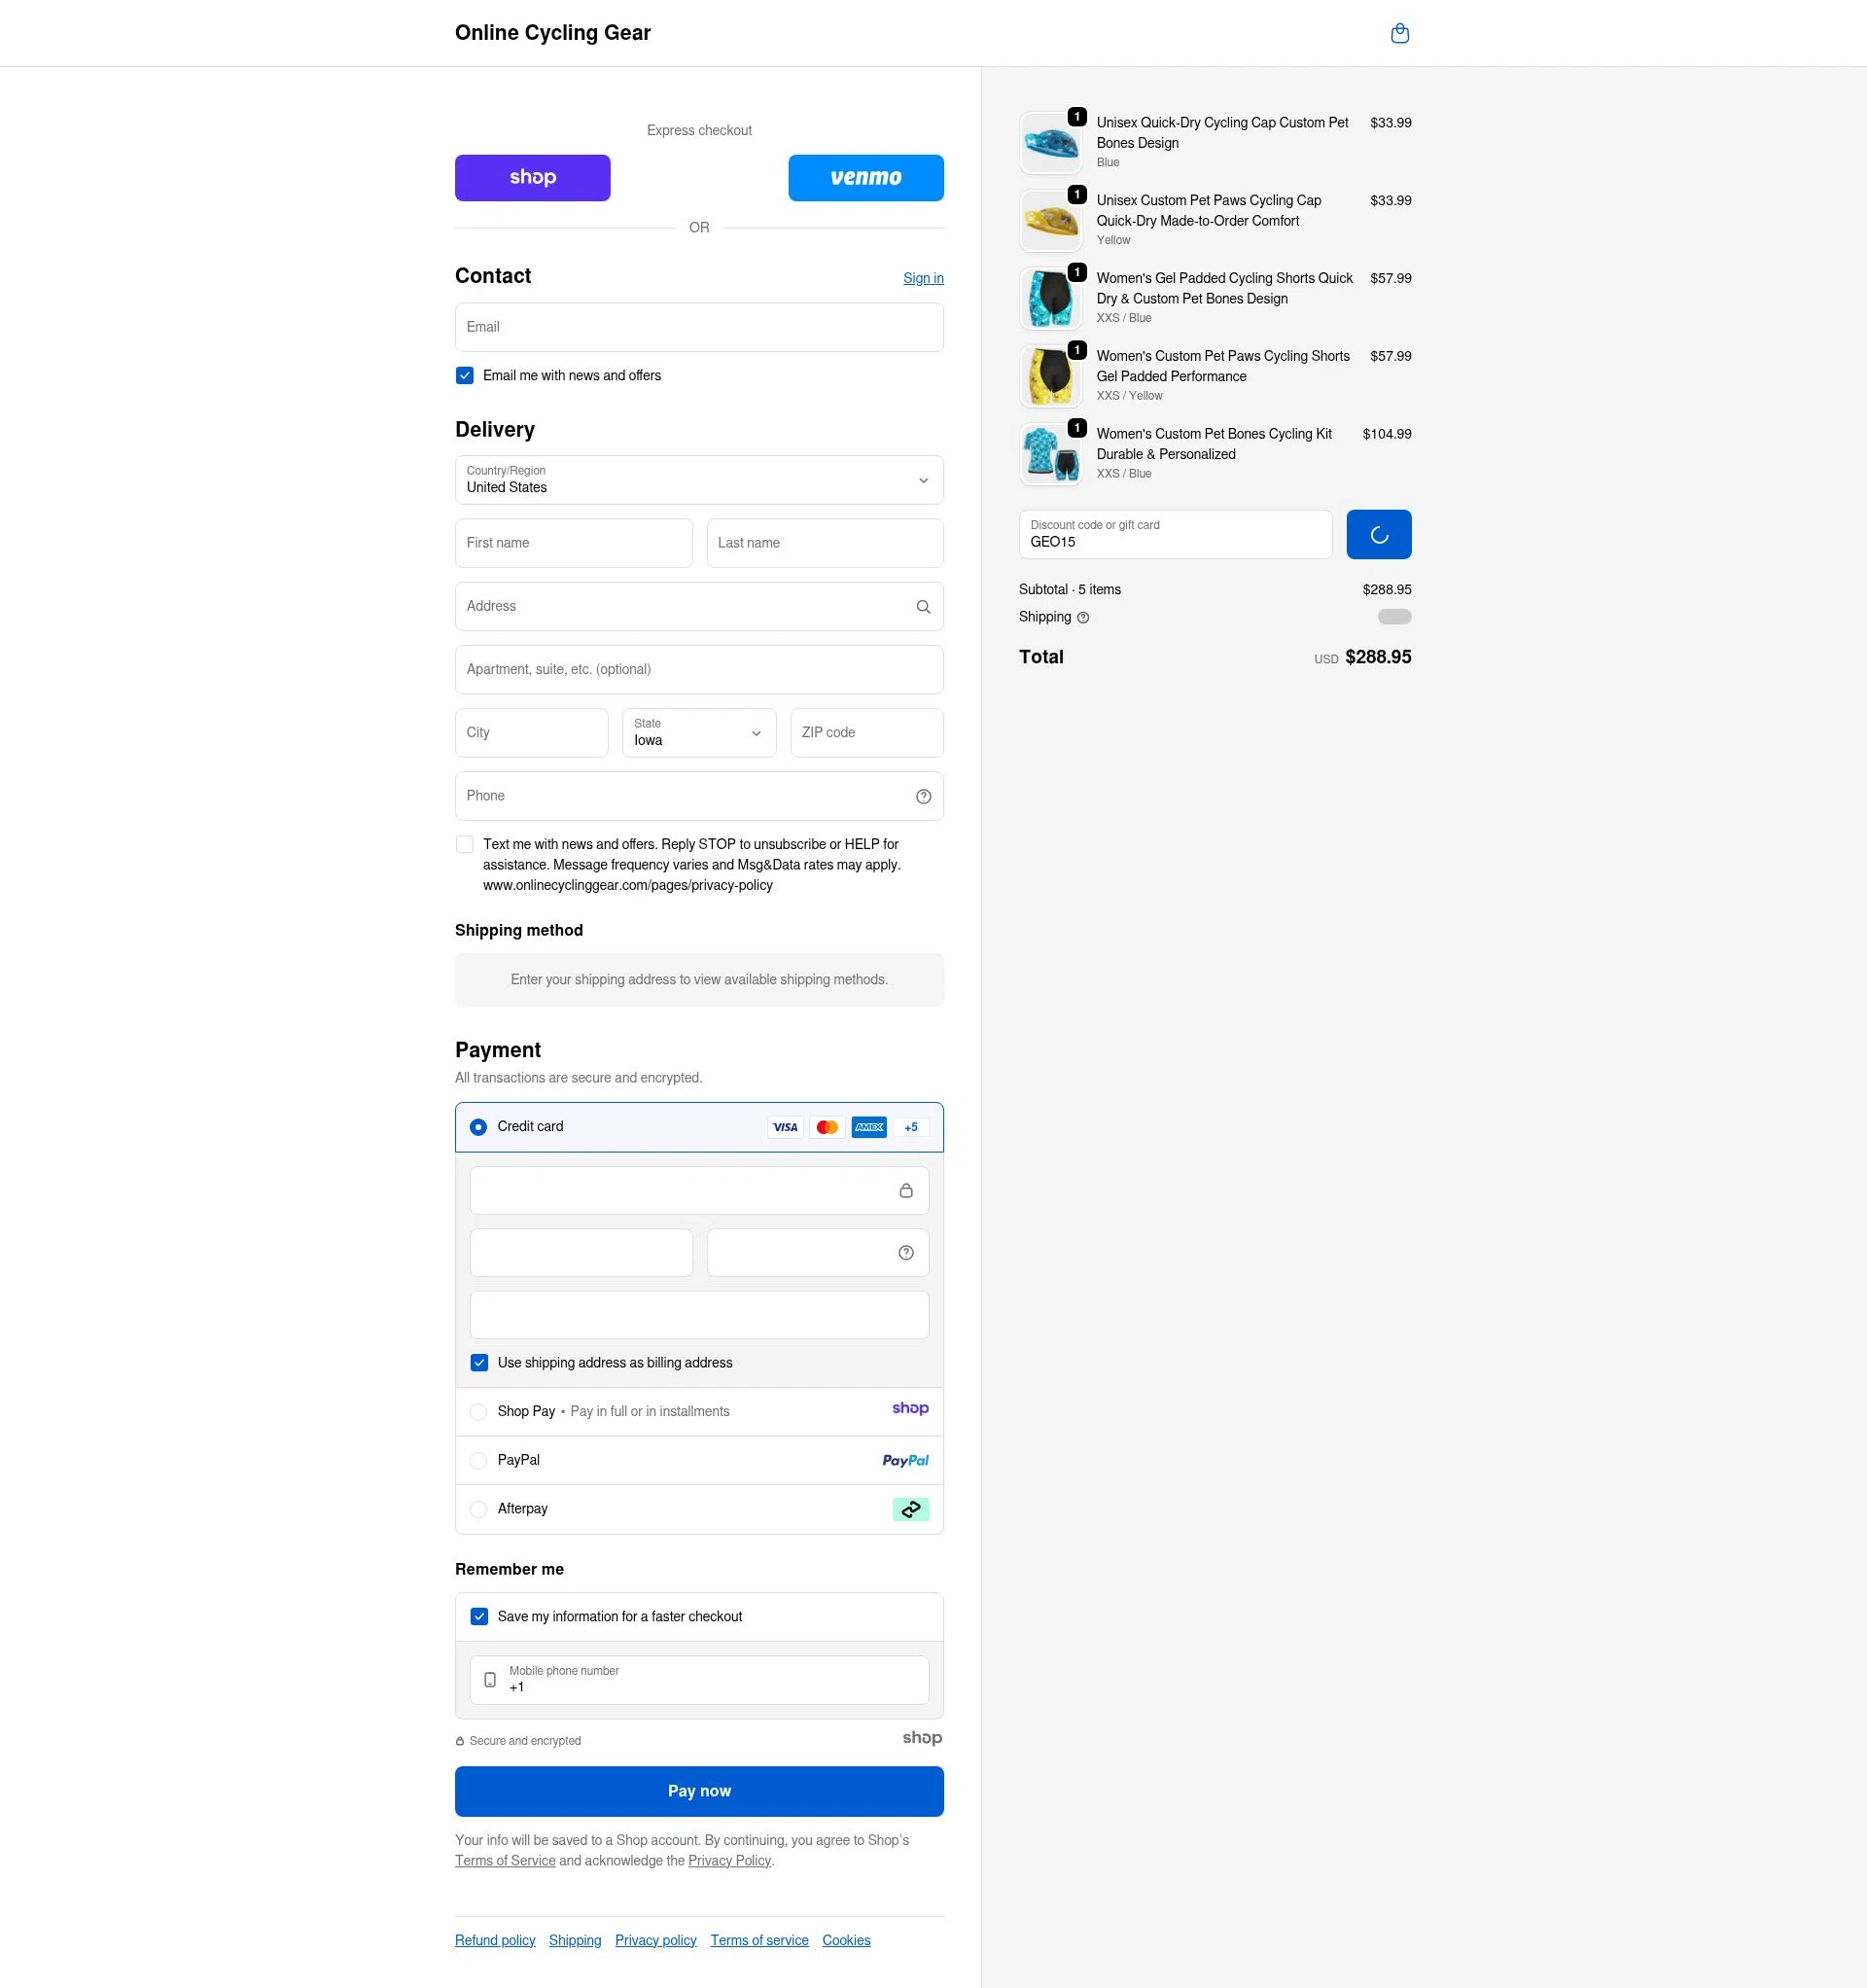Click the Pay now button
This screenshot has width=1867, height=1988.
pyautogui.click(x=699, y=1792)
